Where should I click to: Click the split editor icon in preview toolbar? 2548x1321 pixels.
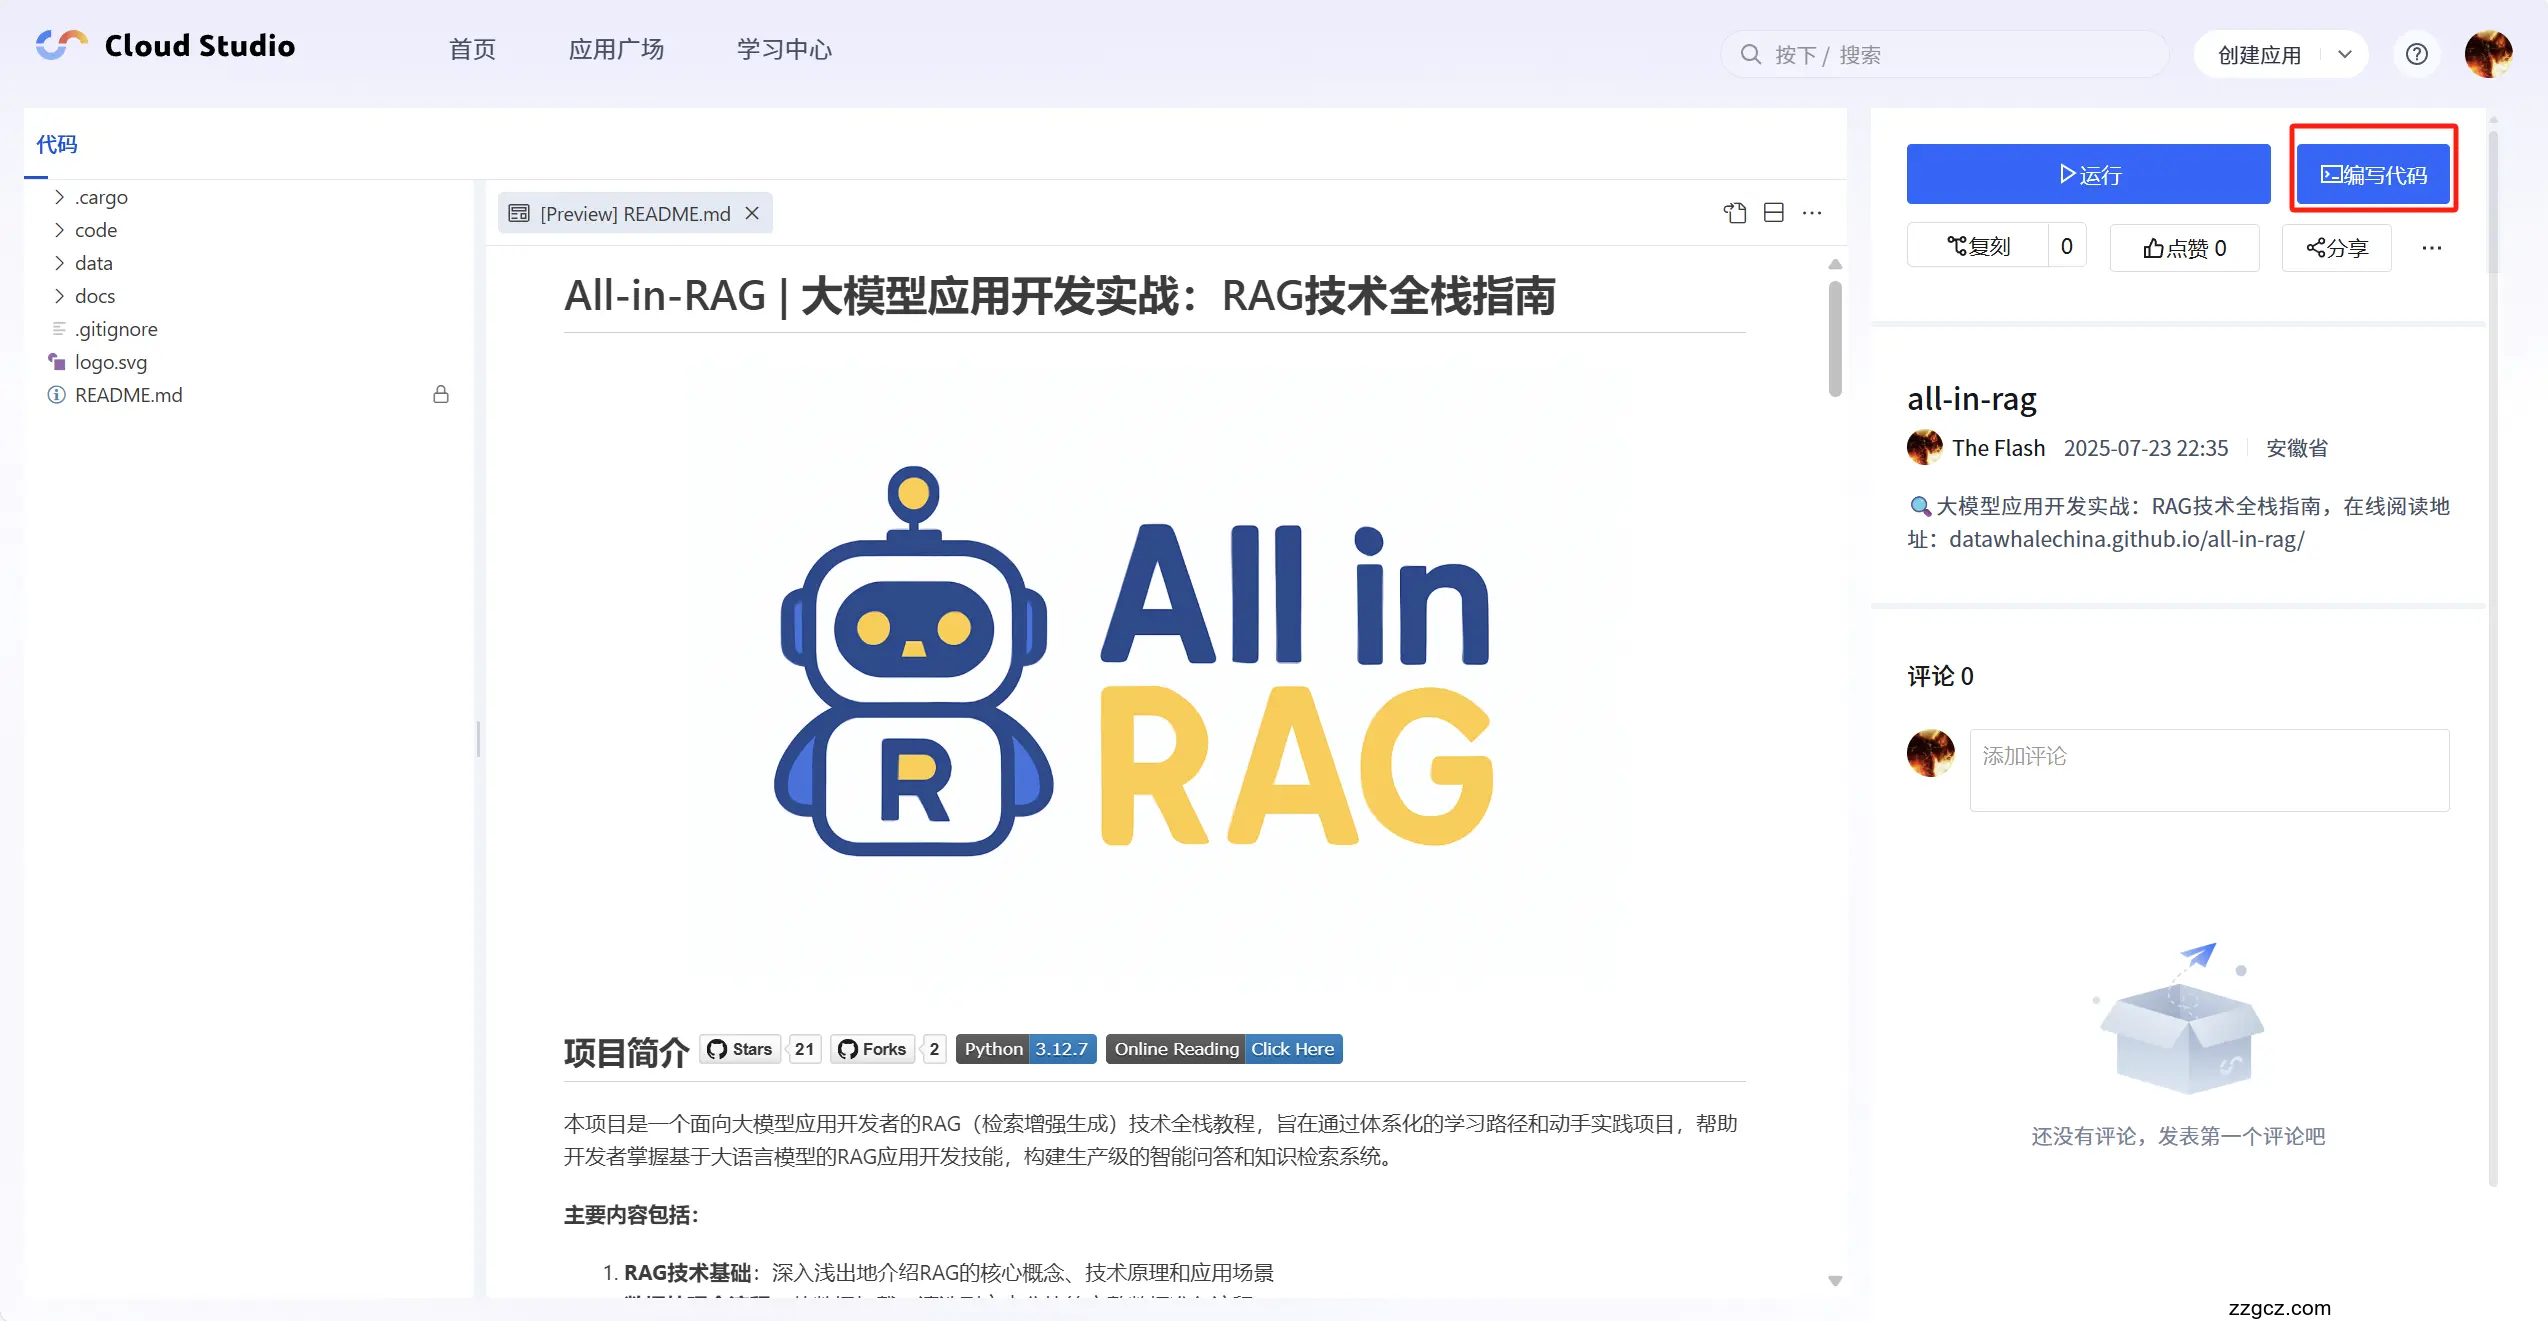coord(1774,212)
